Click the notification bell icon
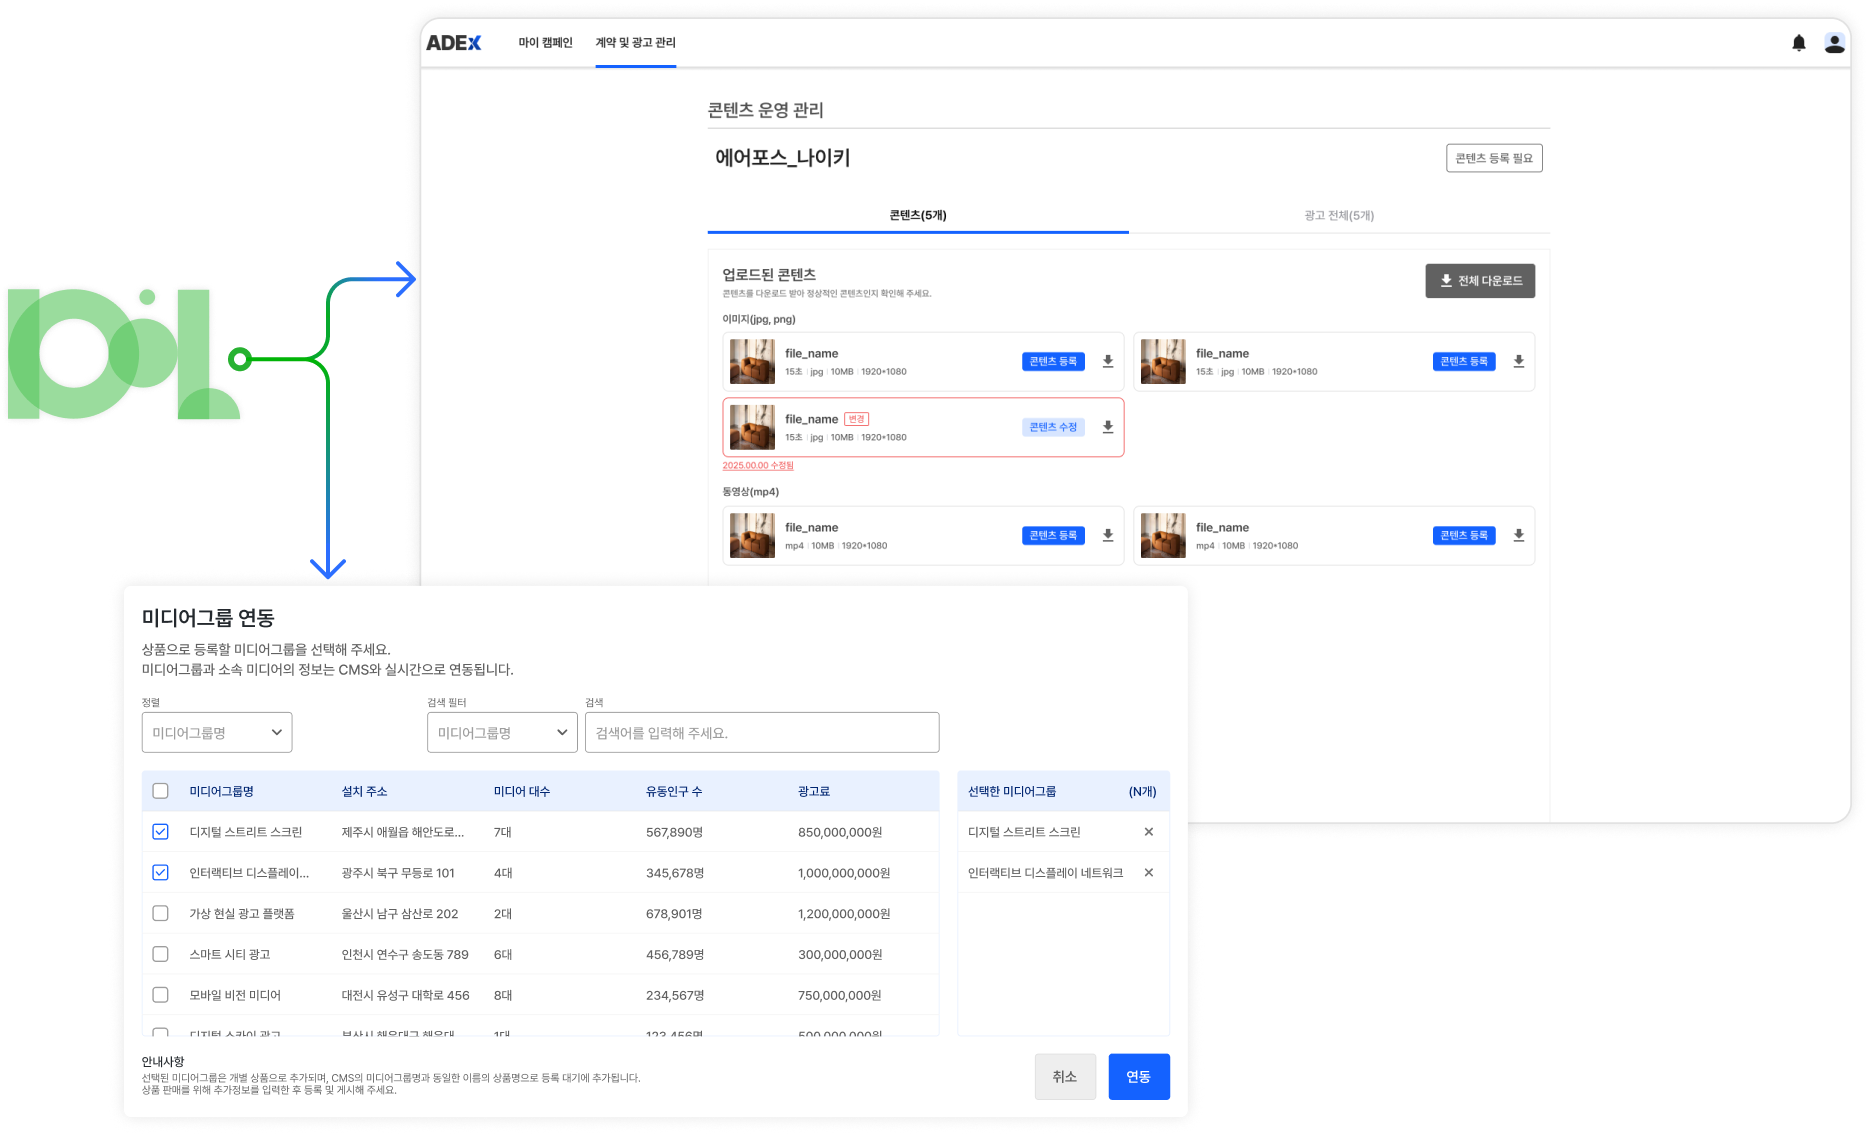This screenshot has width=1870, height=1135. click(x=1798, y=43)
